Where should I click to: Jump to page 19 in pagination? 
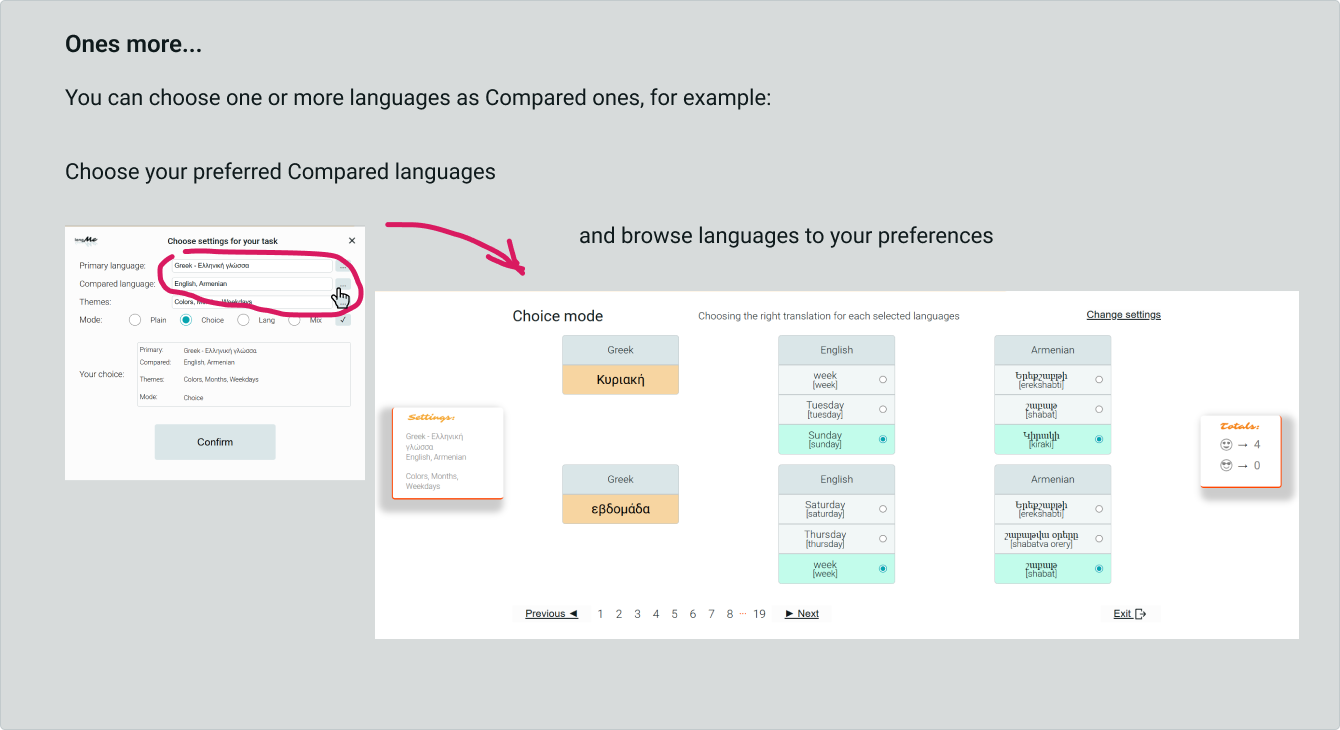(x=760, y=614)
